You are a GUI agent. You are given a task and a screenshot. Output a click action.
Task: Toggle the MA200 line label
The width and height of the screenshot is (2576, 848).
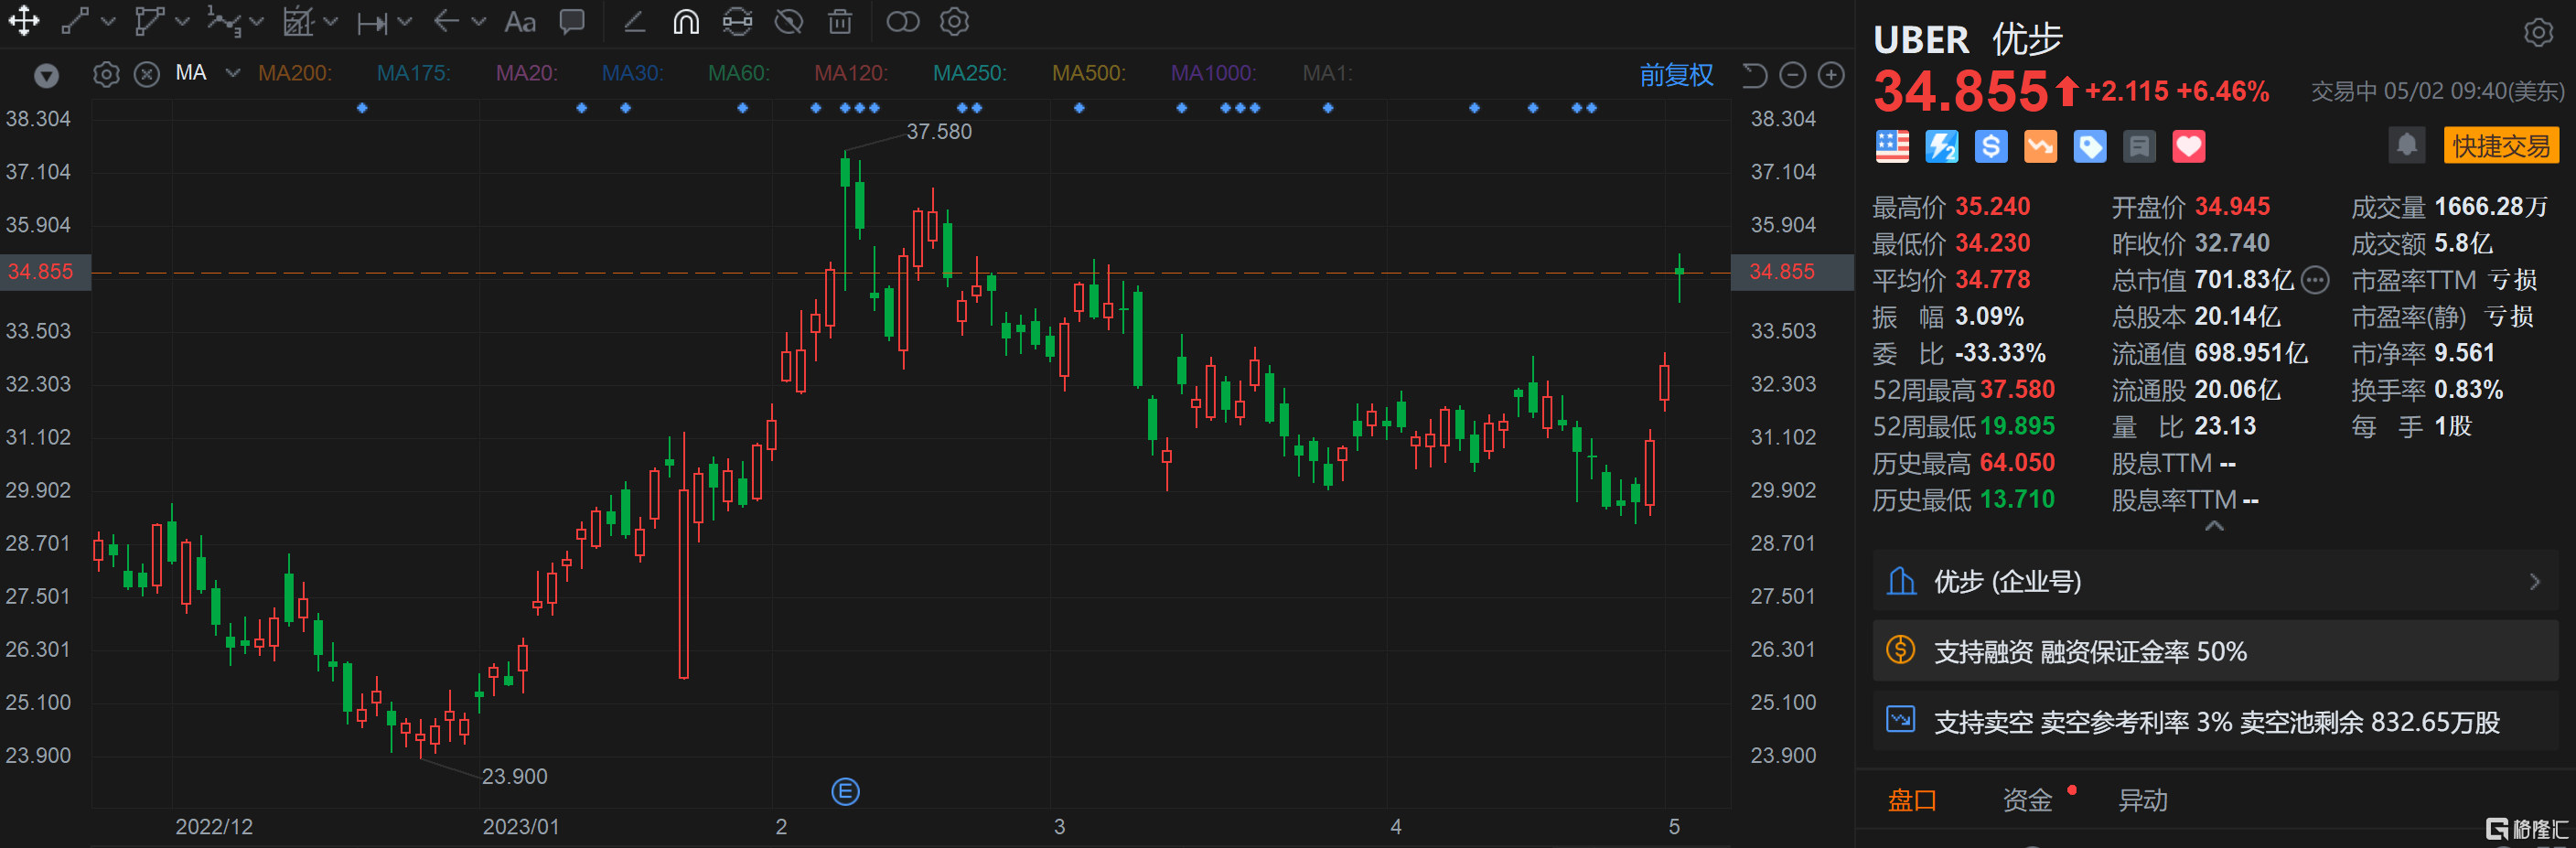click(295, 73)
